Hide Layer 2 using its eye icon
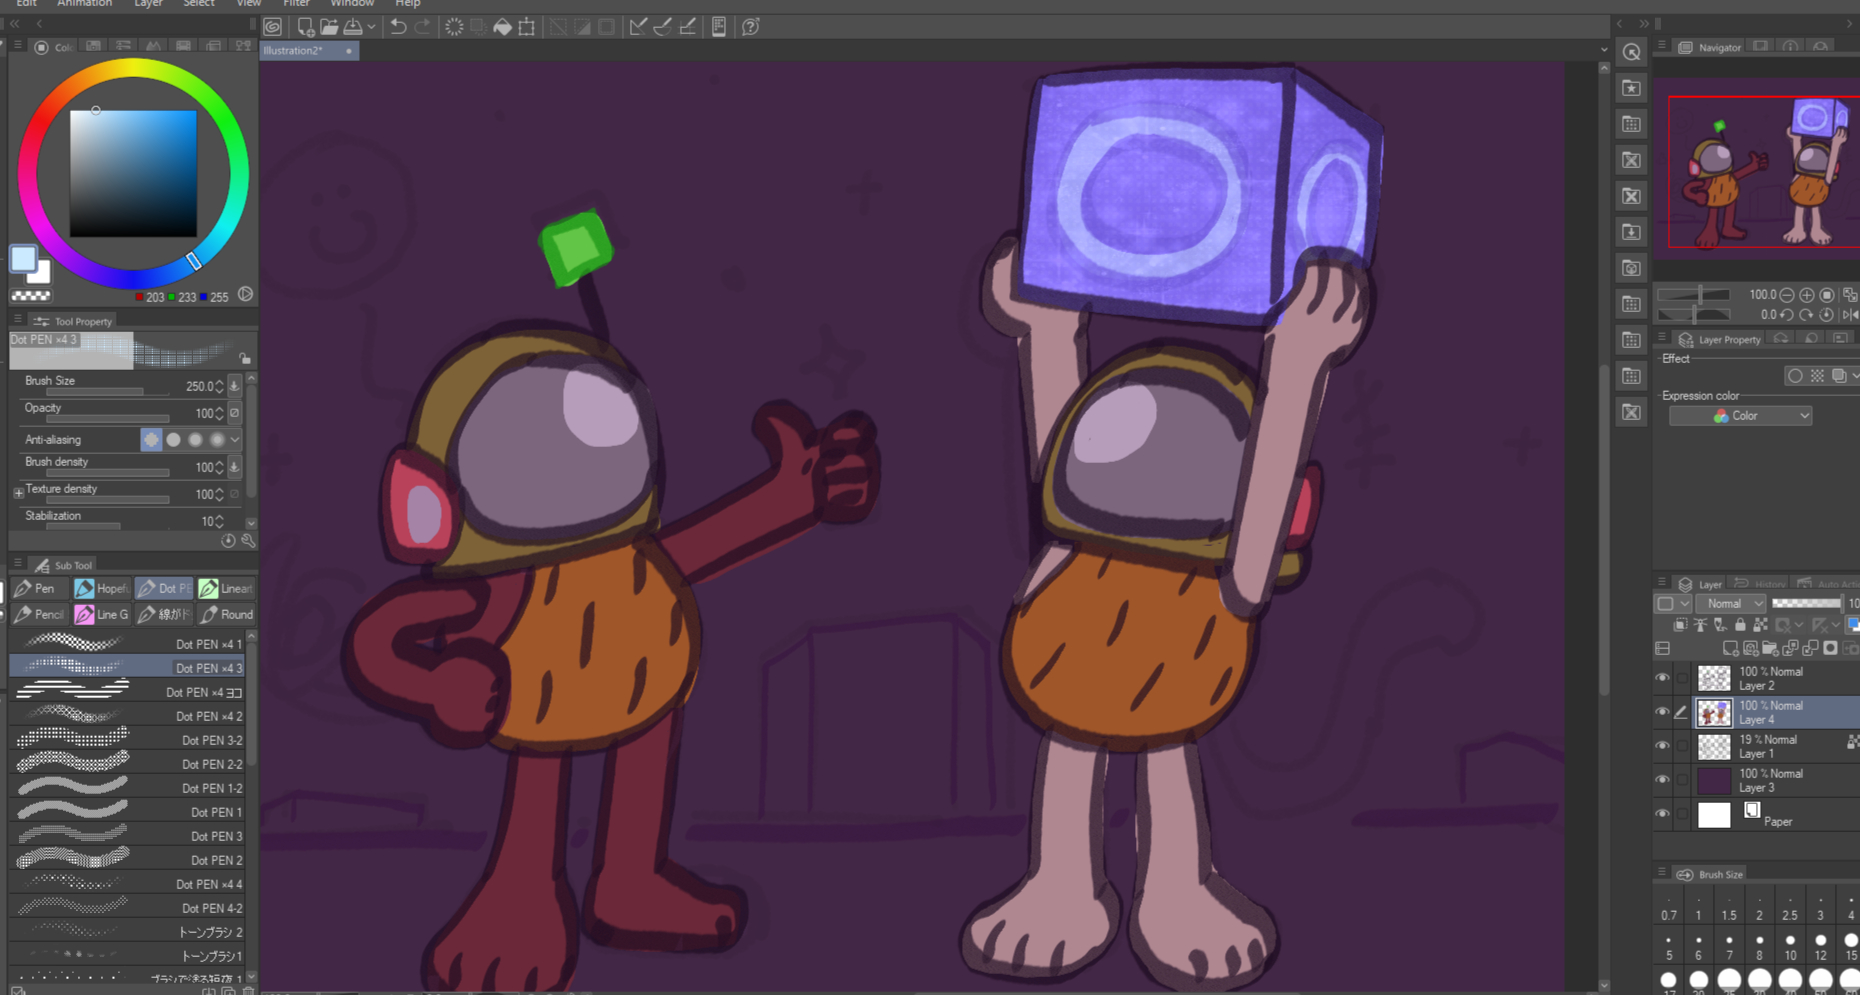 click(x=1662, y=678)
